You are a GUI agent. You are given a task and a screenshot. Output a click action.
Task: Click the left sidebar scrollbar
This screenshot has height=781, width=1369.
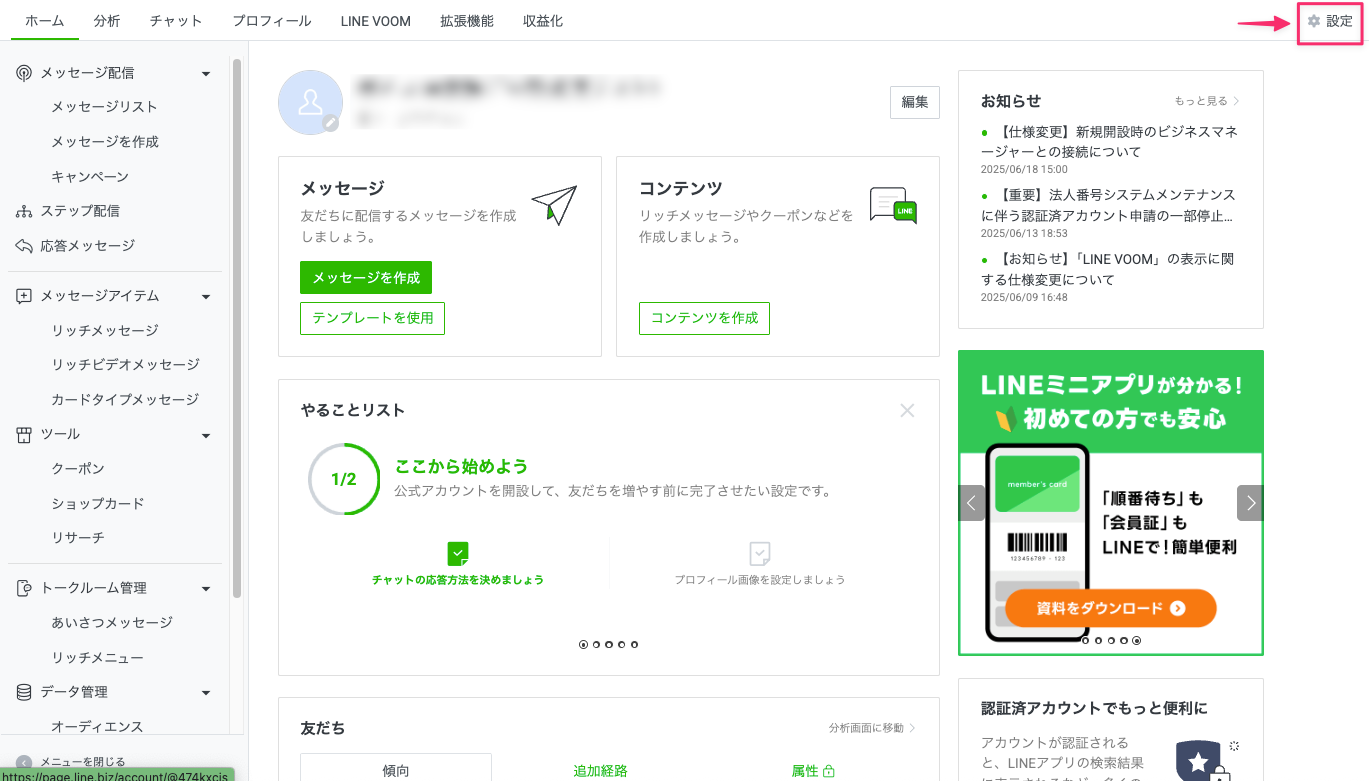click(x=237, y=328)
